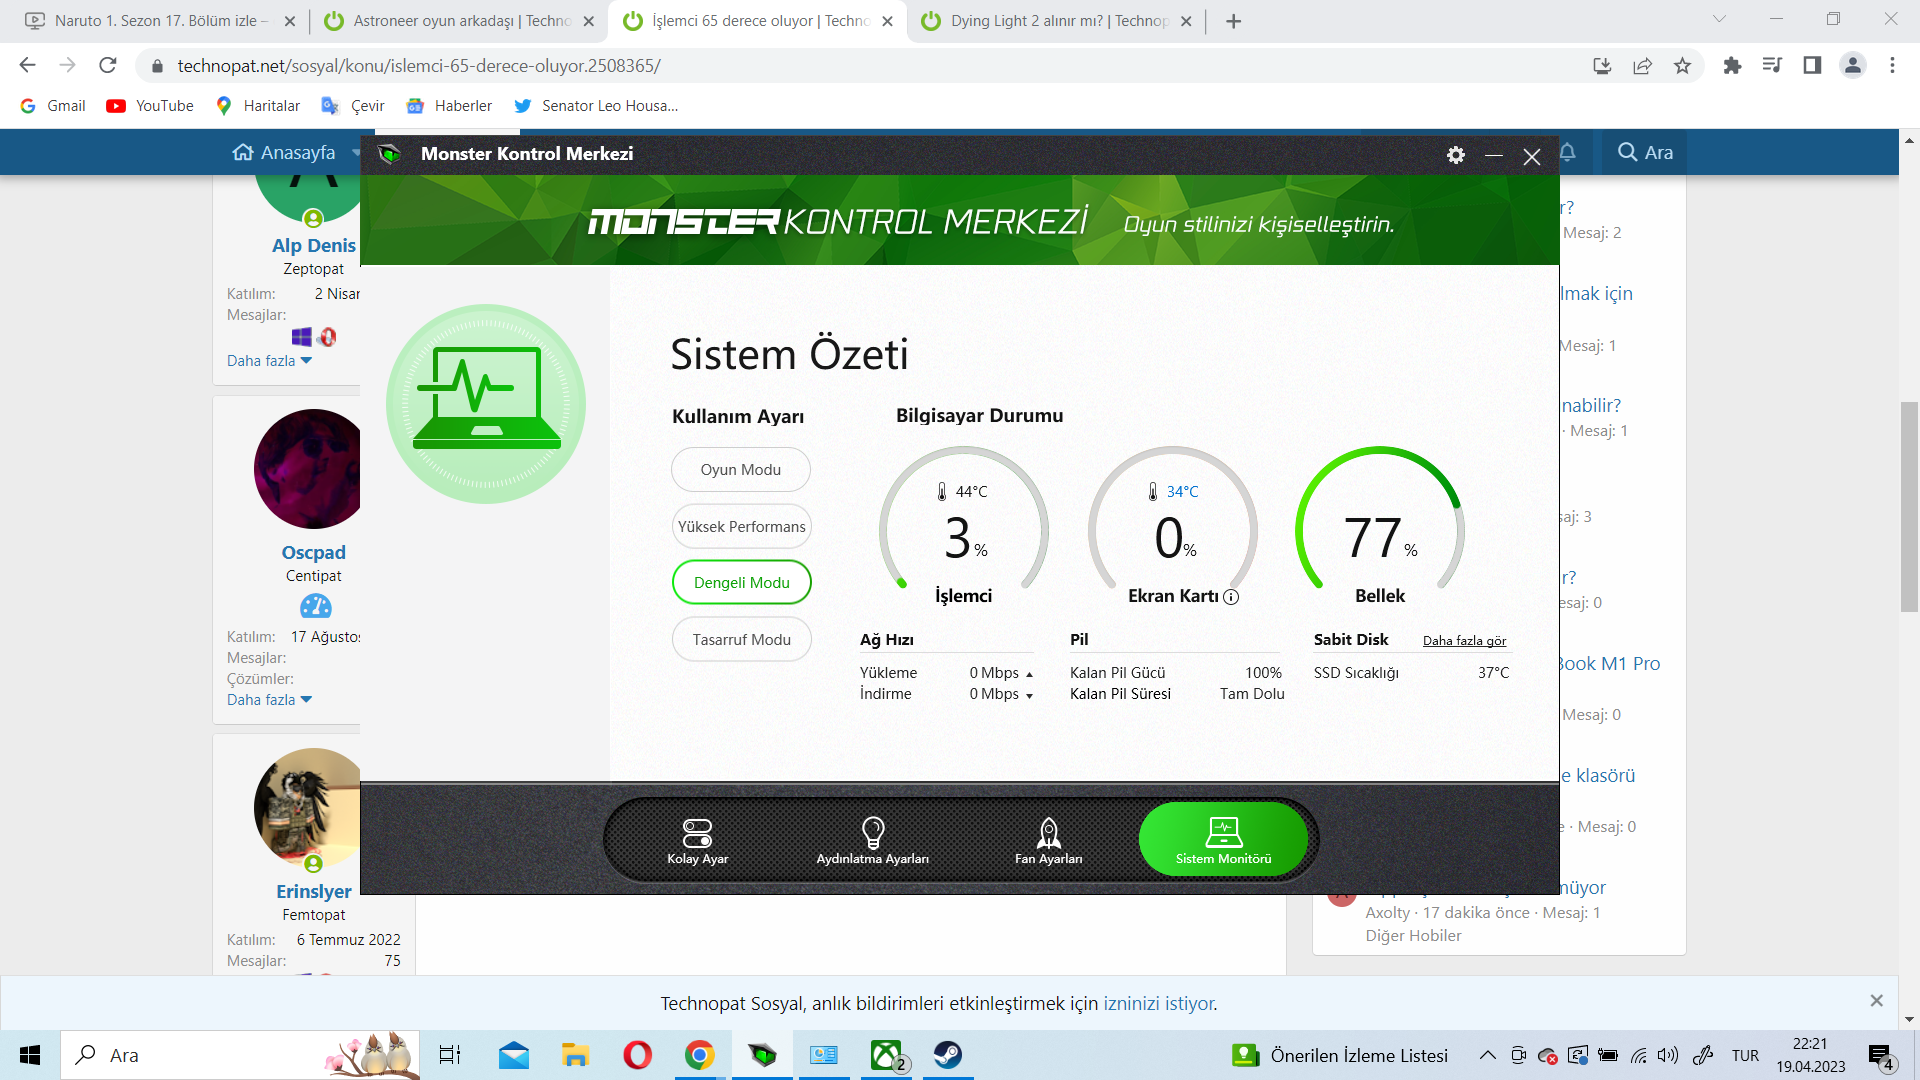Open Kolay Ayar panel
The image size is (1920, 1080).
click(697, 841)
